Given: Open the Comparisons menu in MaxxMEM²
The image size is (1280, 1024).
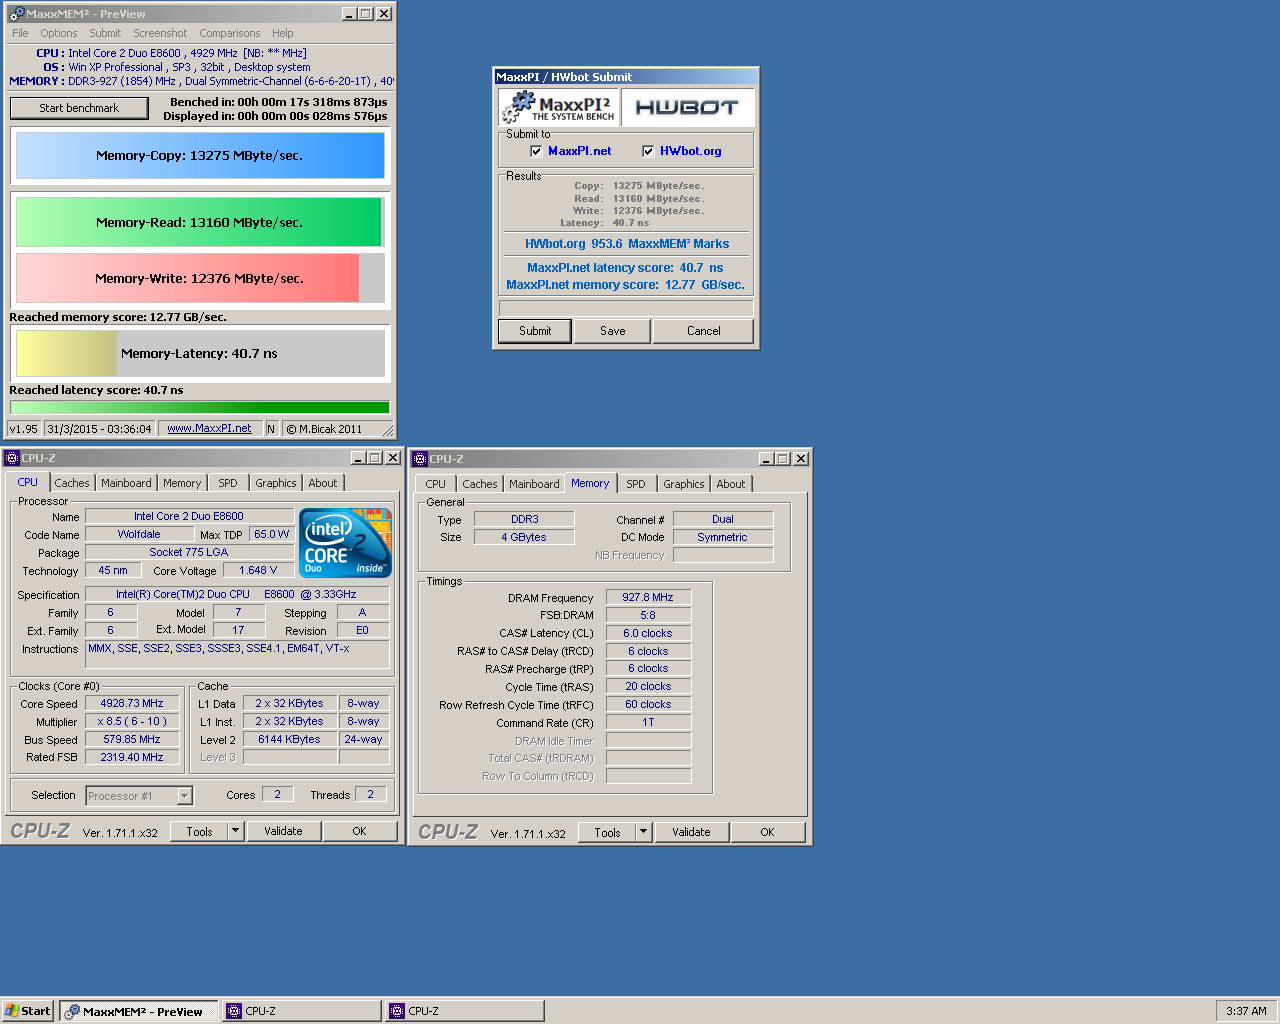Looking at the screenshot, I should 230,33.
